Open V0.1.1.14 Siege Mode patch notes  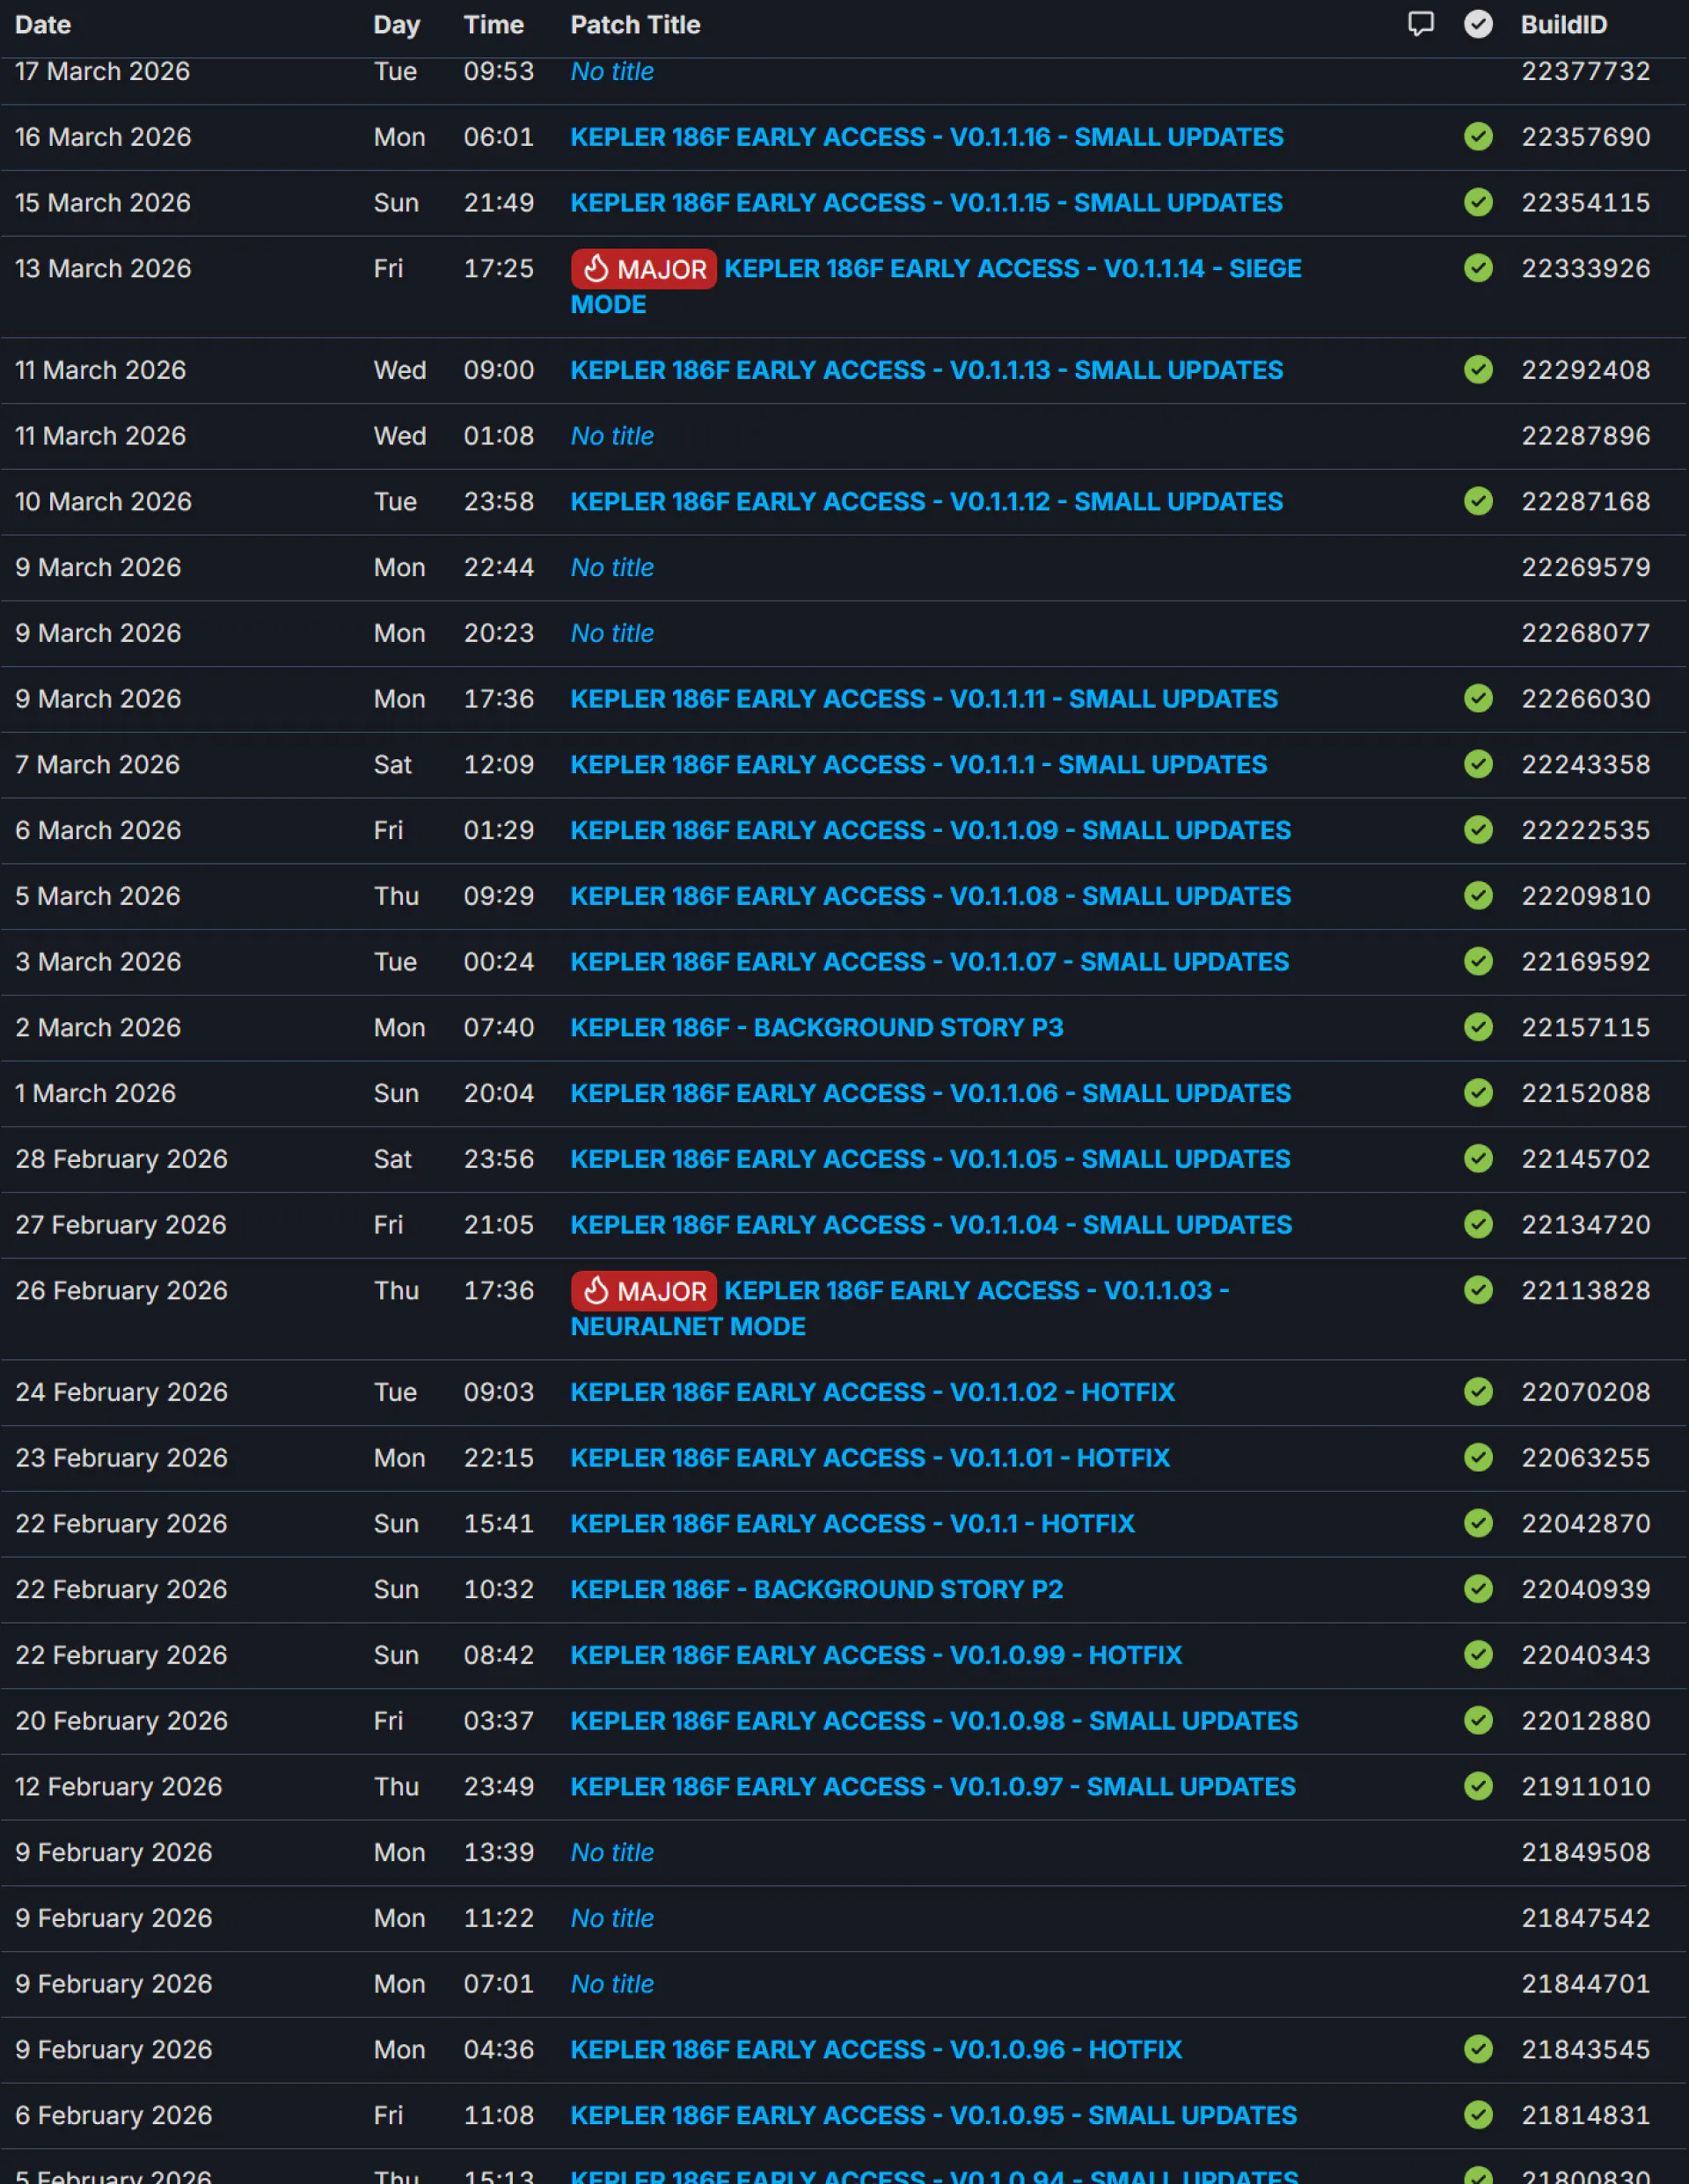pyautogui.click(x=1012, y=269)
